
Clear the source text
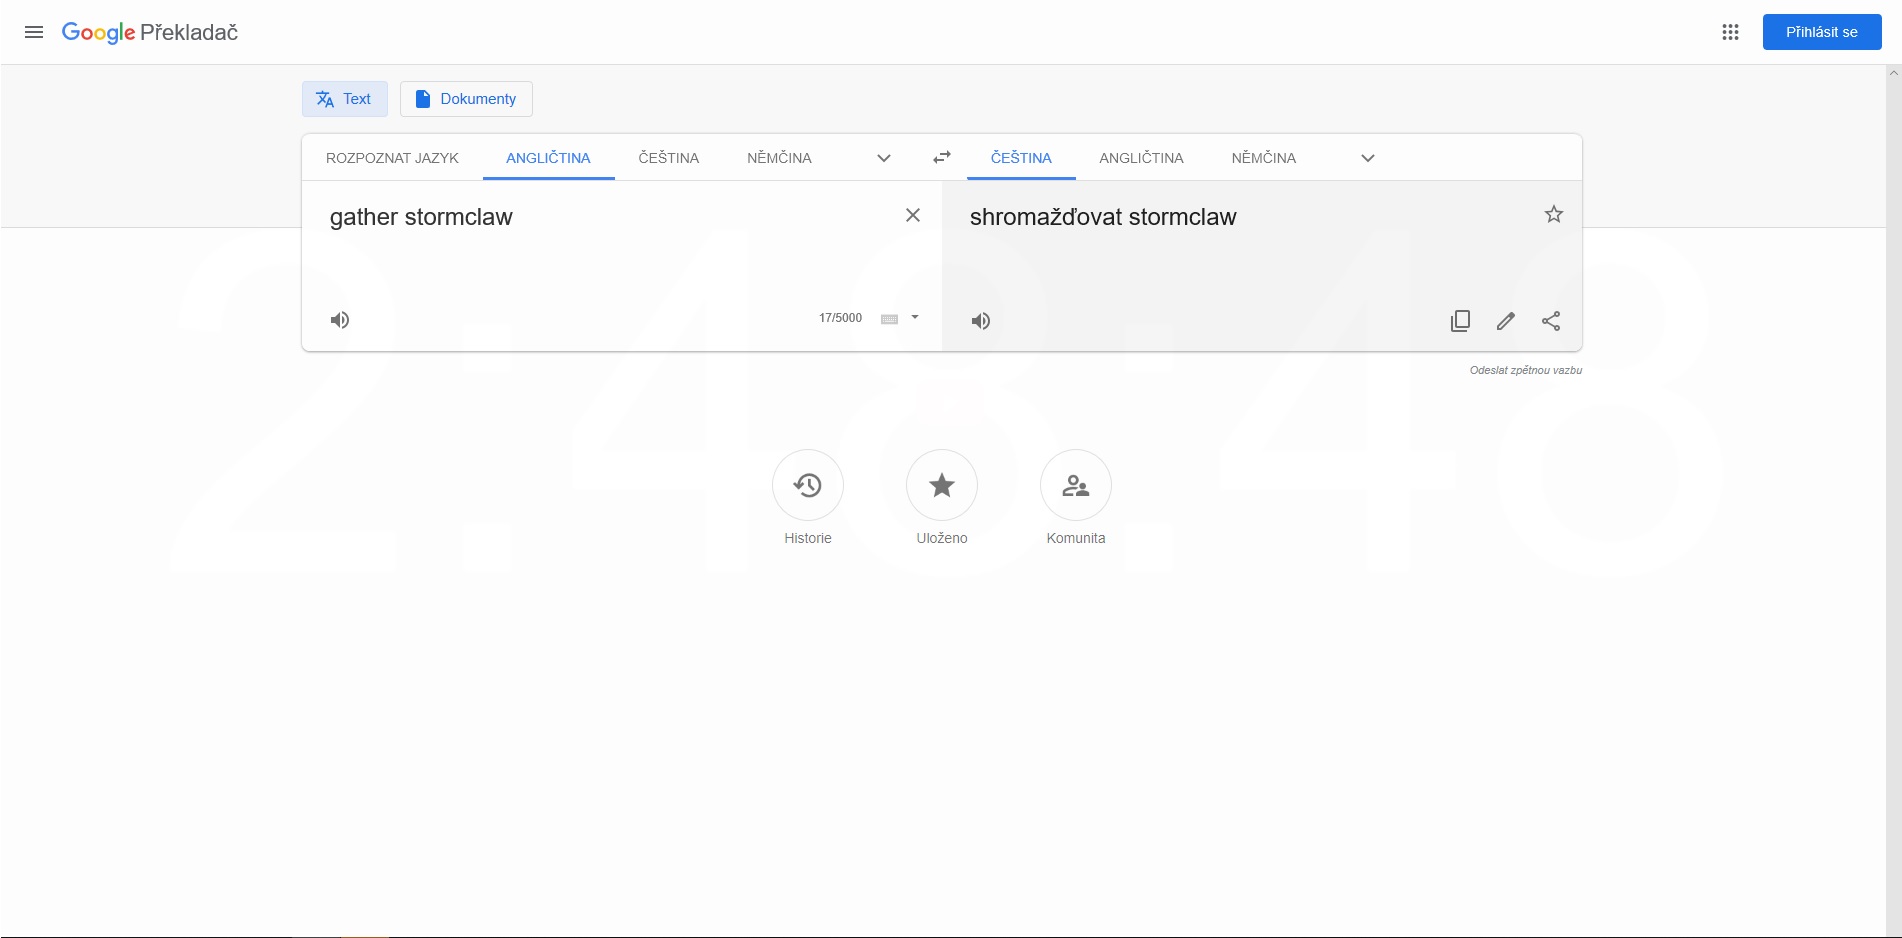(x=913, y=215)
